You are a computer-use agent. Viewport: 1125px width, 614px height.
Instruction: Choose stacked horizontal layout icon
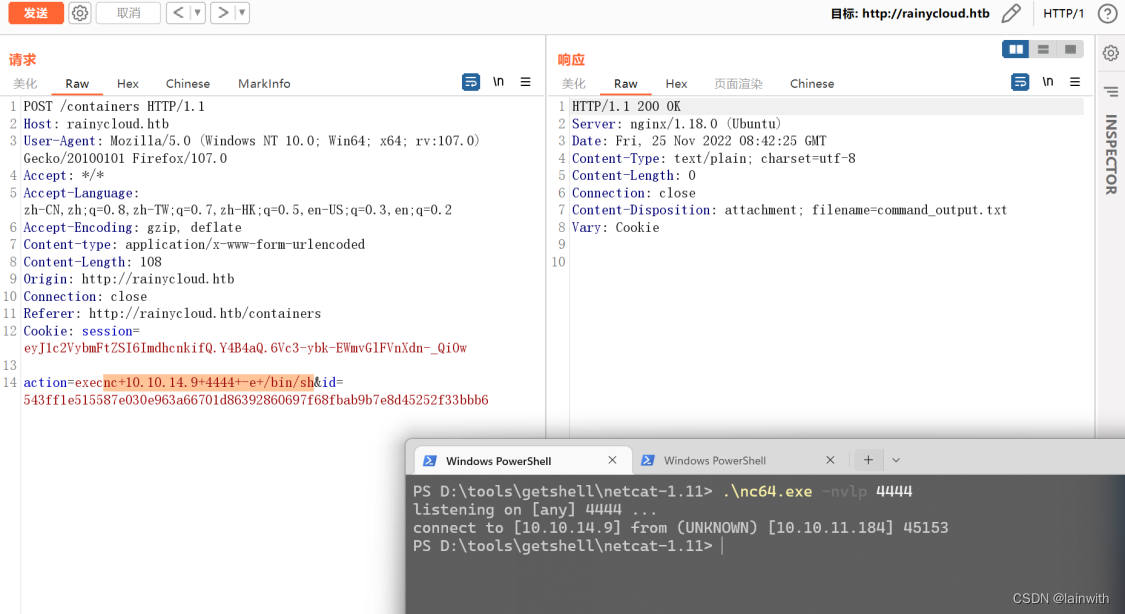click(x=1043, y=49)
